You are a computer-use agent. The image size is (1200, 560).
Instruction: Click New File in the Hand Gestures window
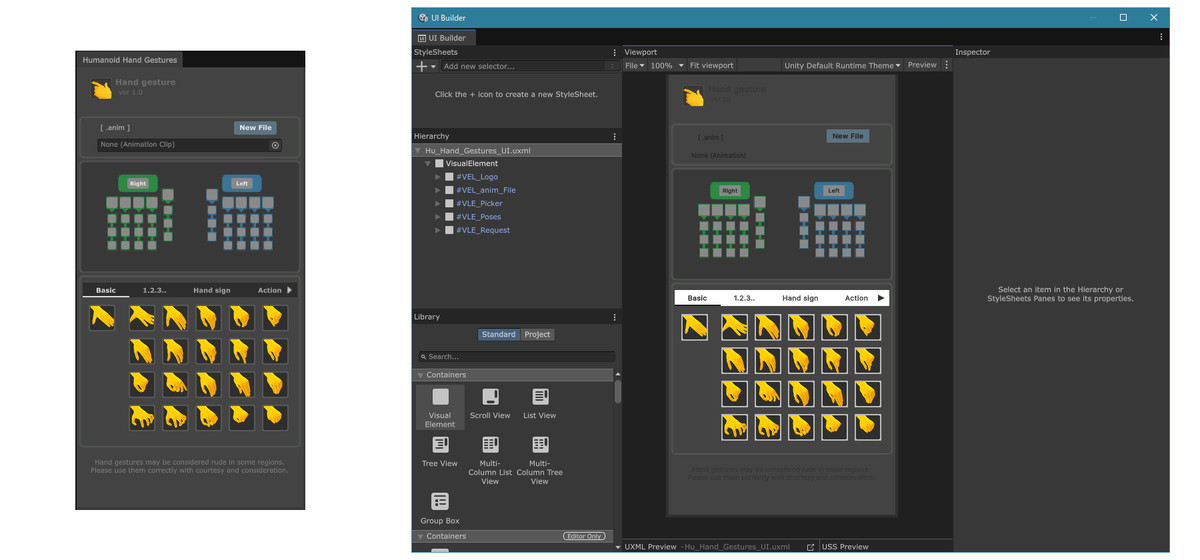tap(255, 128)
